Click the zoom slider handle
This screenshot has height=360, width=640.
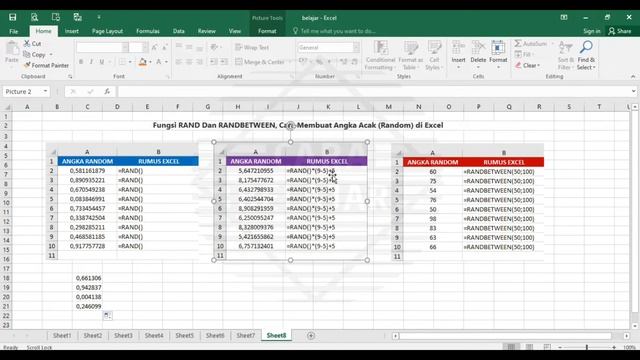(x=587, y=347)
